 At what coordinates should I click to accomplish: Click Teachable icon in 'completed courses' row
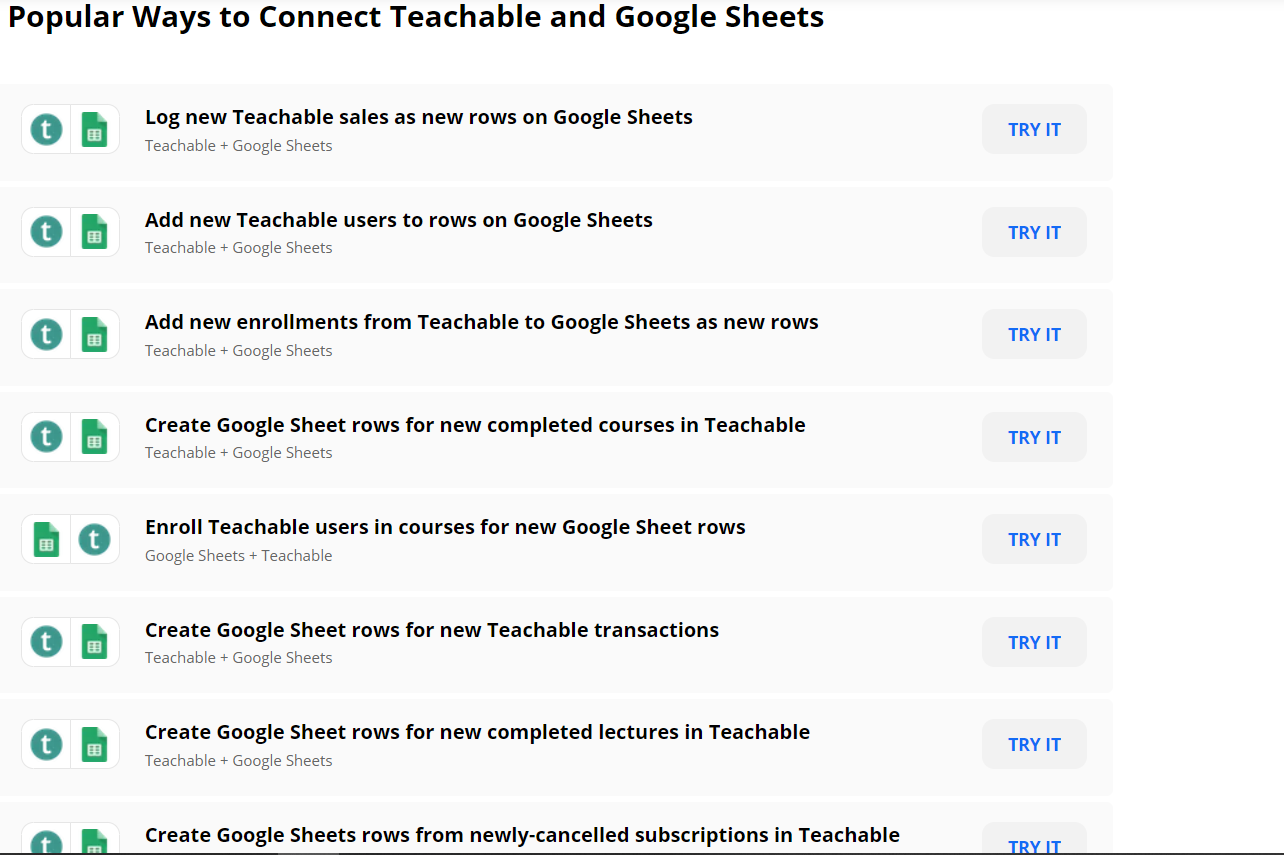(46, 437)
